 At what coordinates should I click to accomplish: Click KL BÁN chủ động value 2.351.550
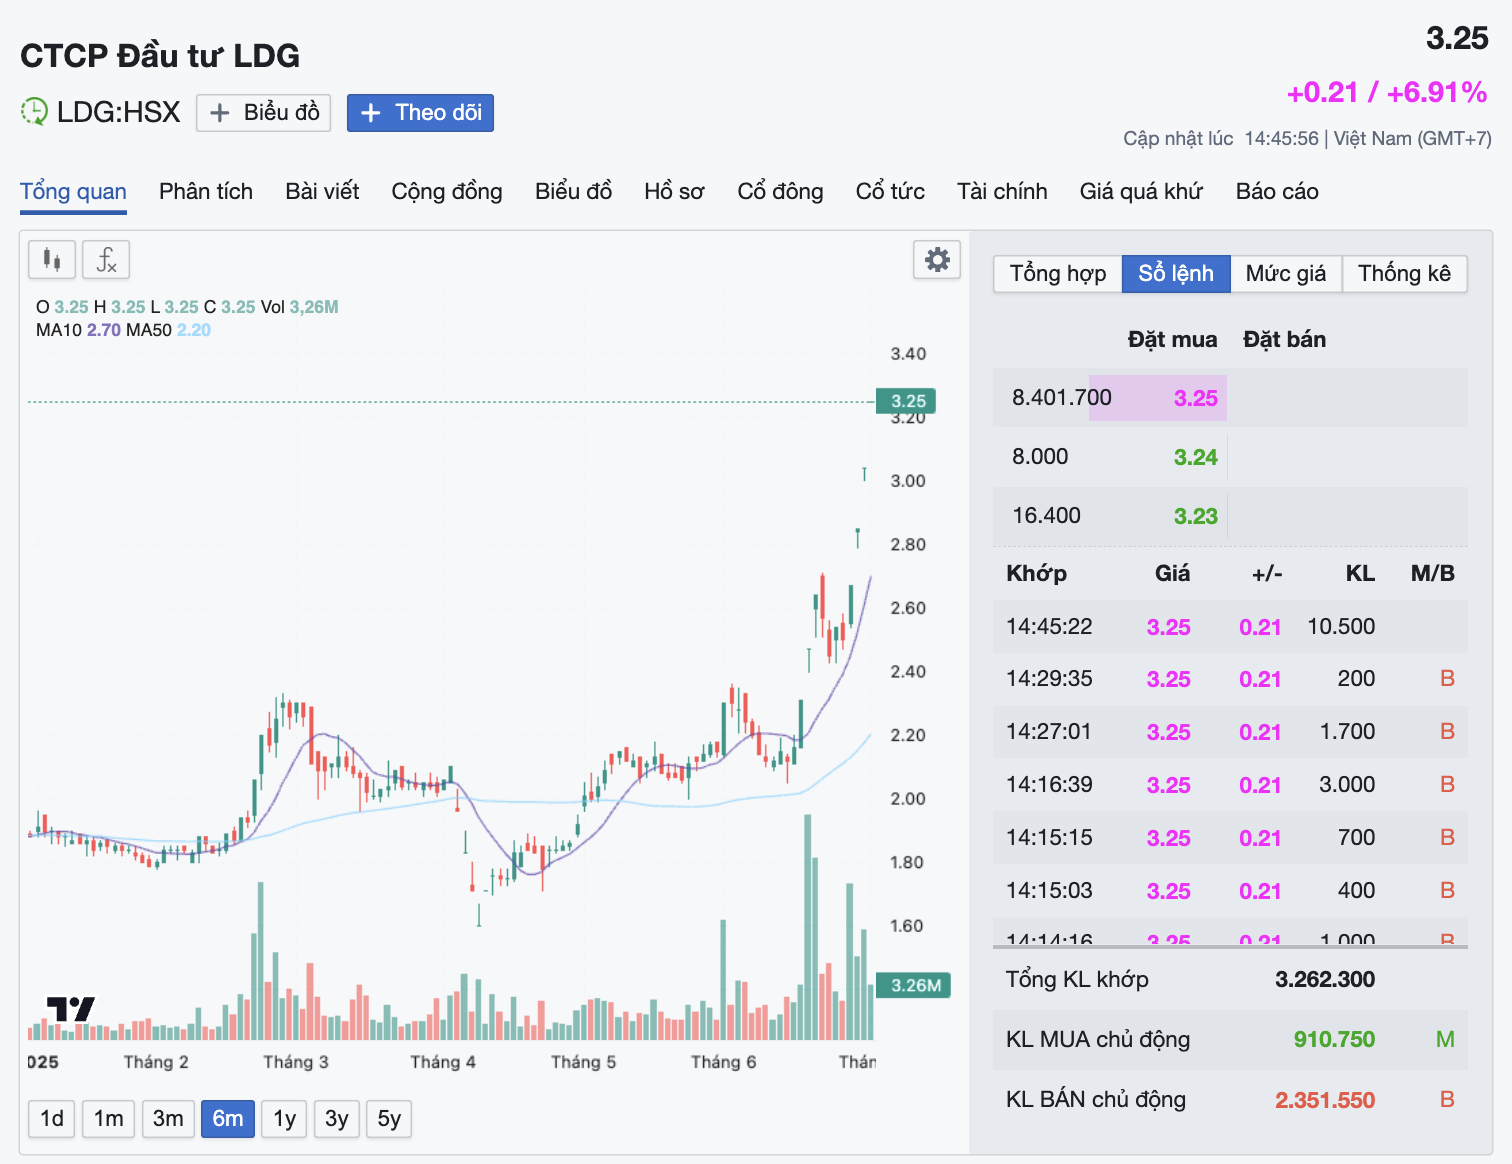click(x=1325, y=1100)
